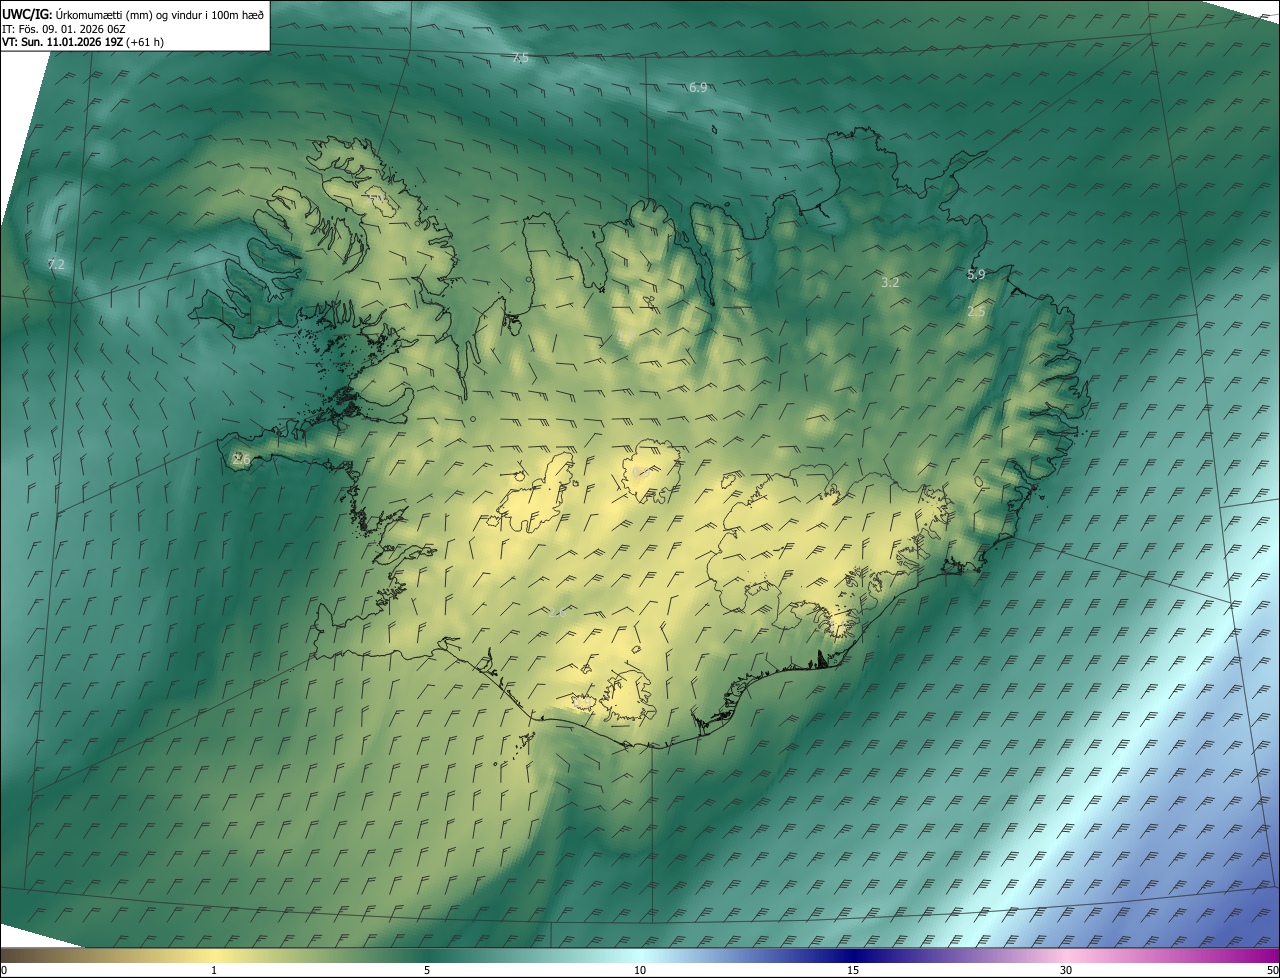Click the 'IT: Fös. 09. 01. 2026 06Z' line

click(64, 29)
